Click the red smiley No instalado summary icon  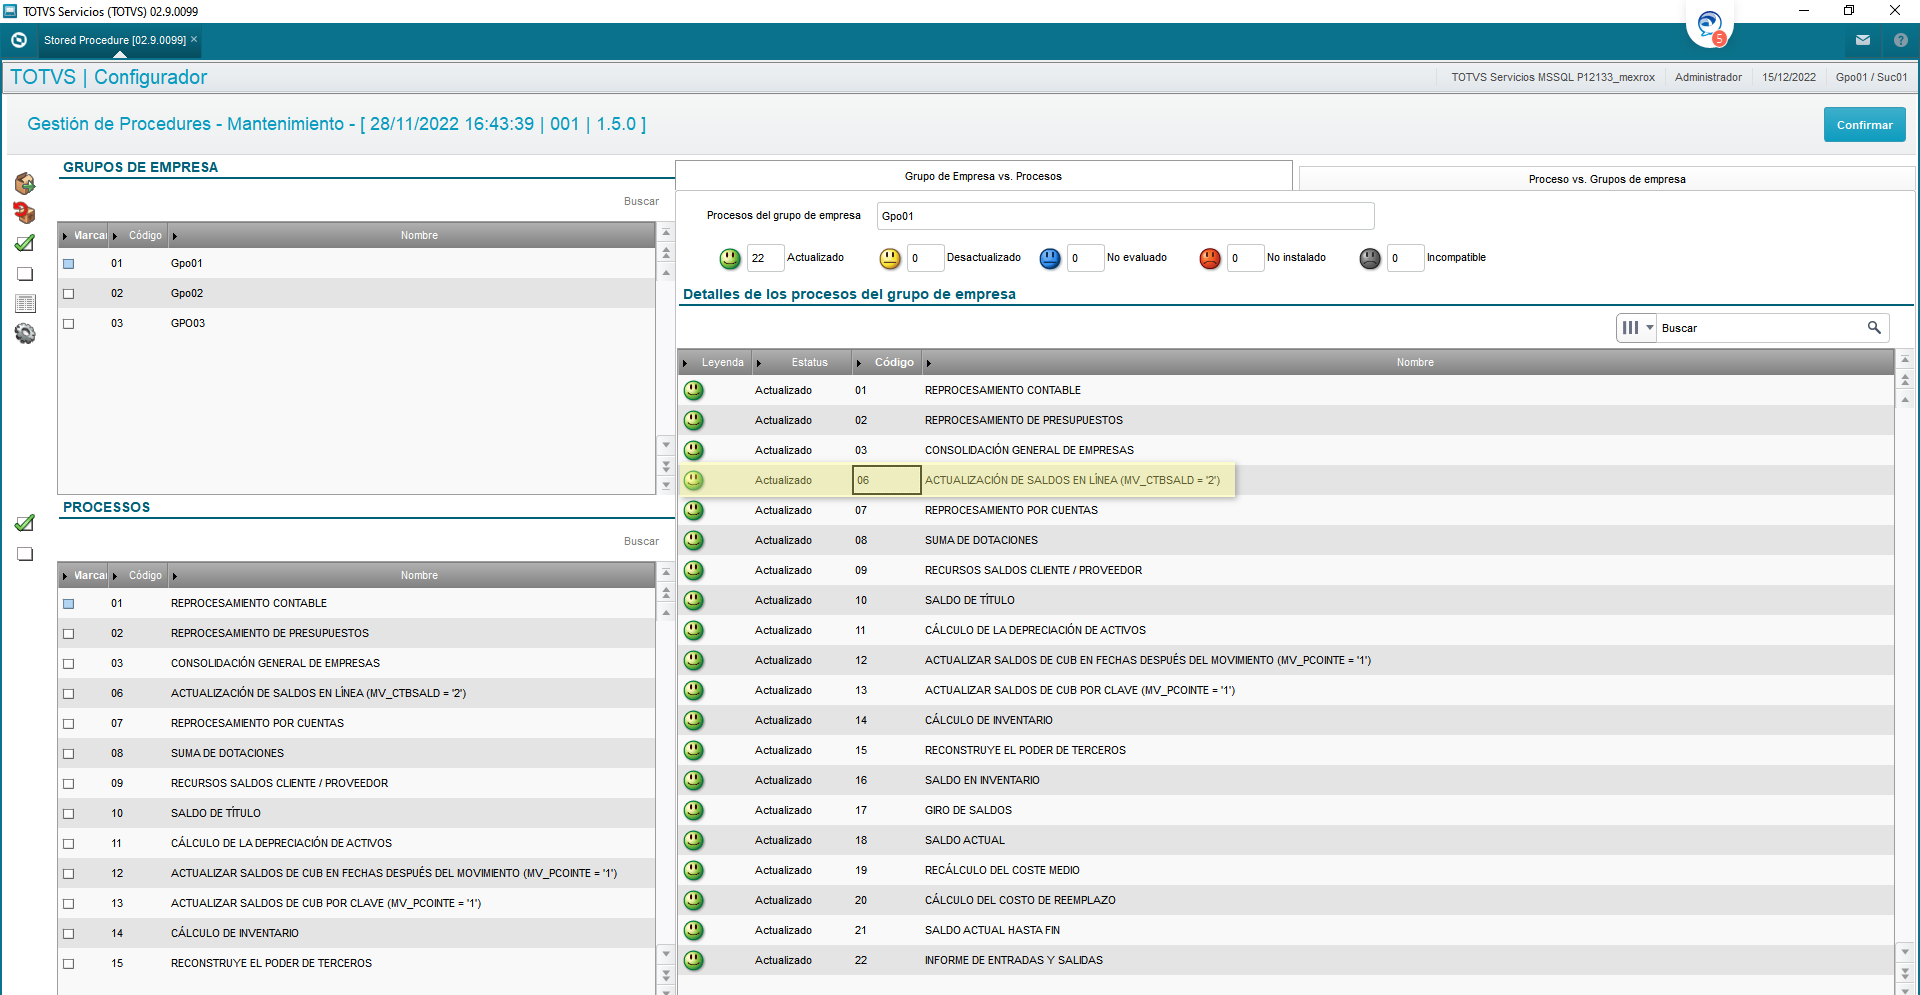[x=1210, y=258]
